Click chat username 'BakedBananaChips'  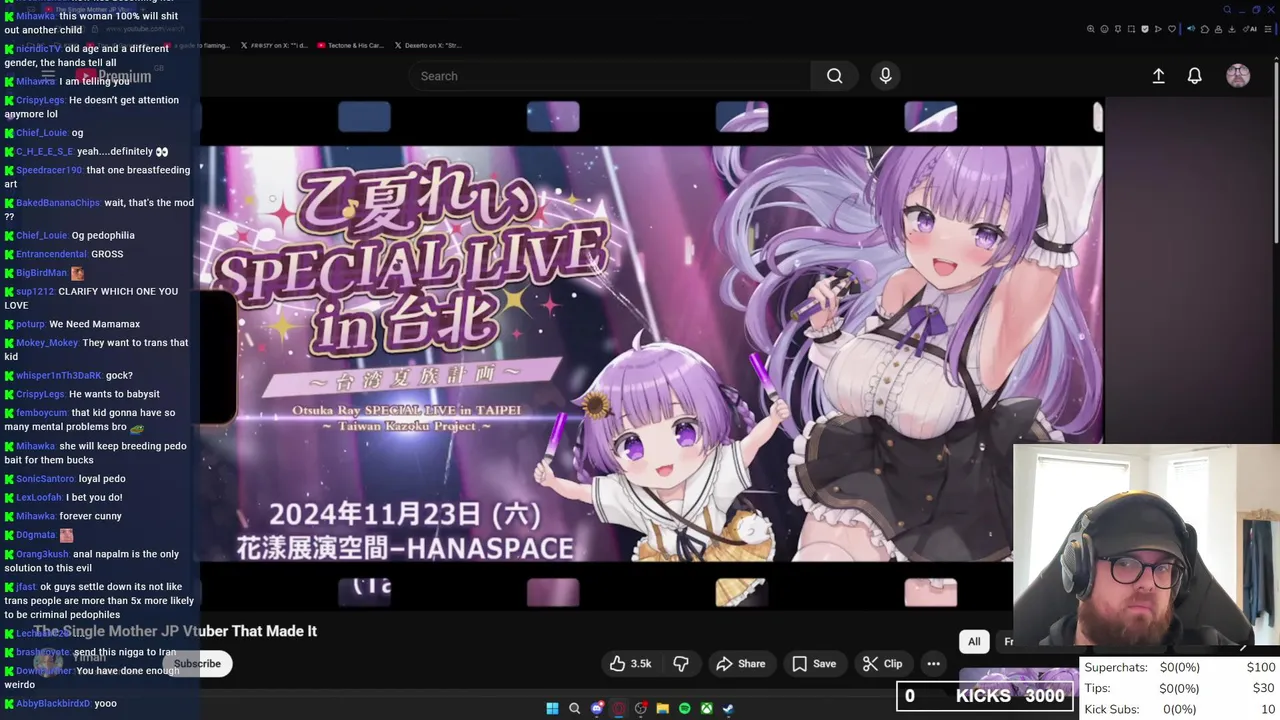(x=58, y=203)
